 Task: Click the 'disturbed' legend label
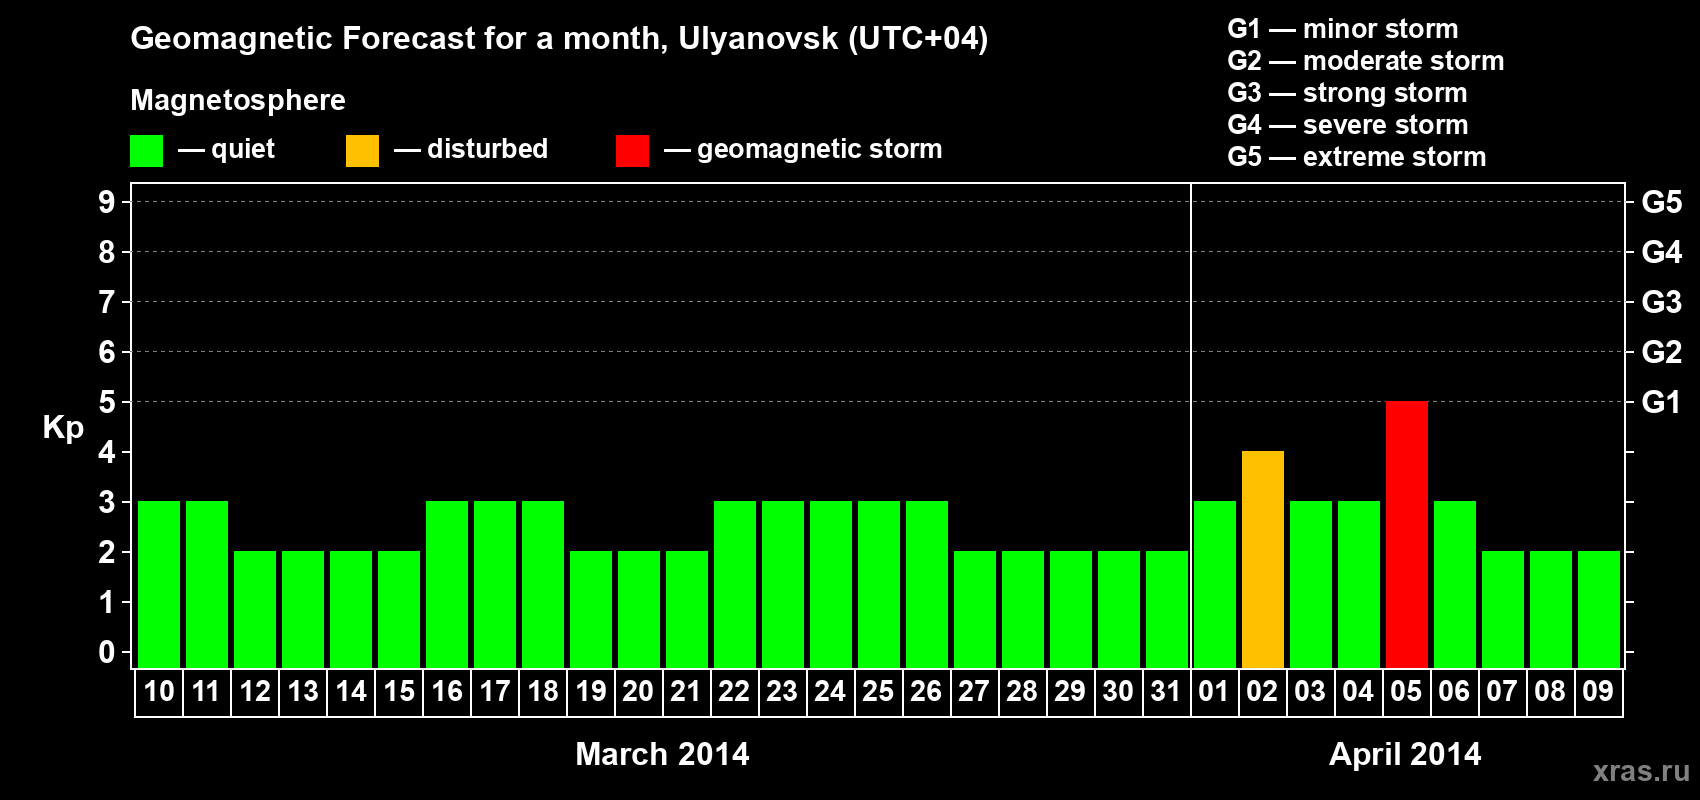pos(487,149)
